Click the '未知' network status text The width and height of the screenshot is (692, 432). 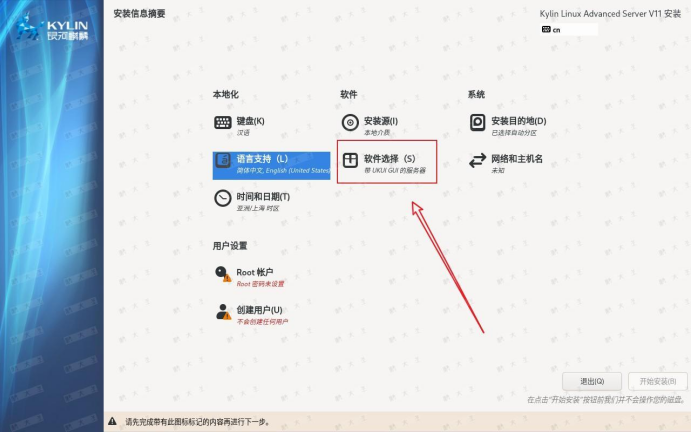(498, 170)
